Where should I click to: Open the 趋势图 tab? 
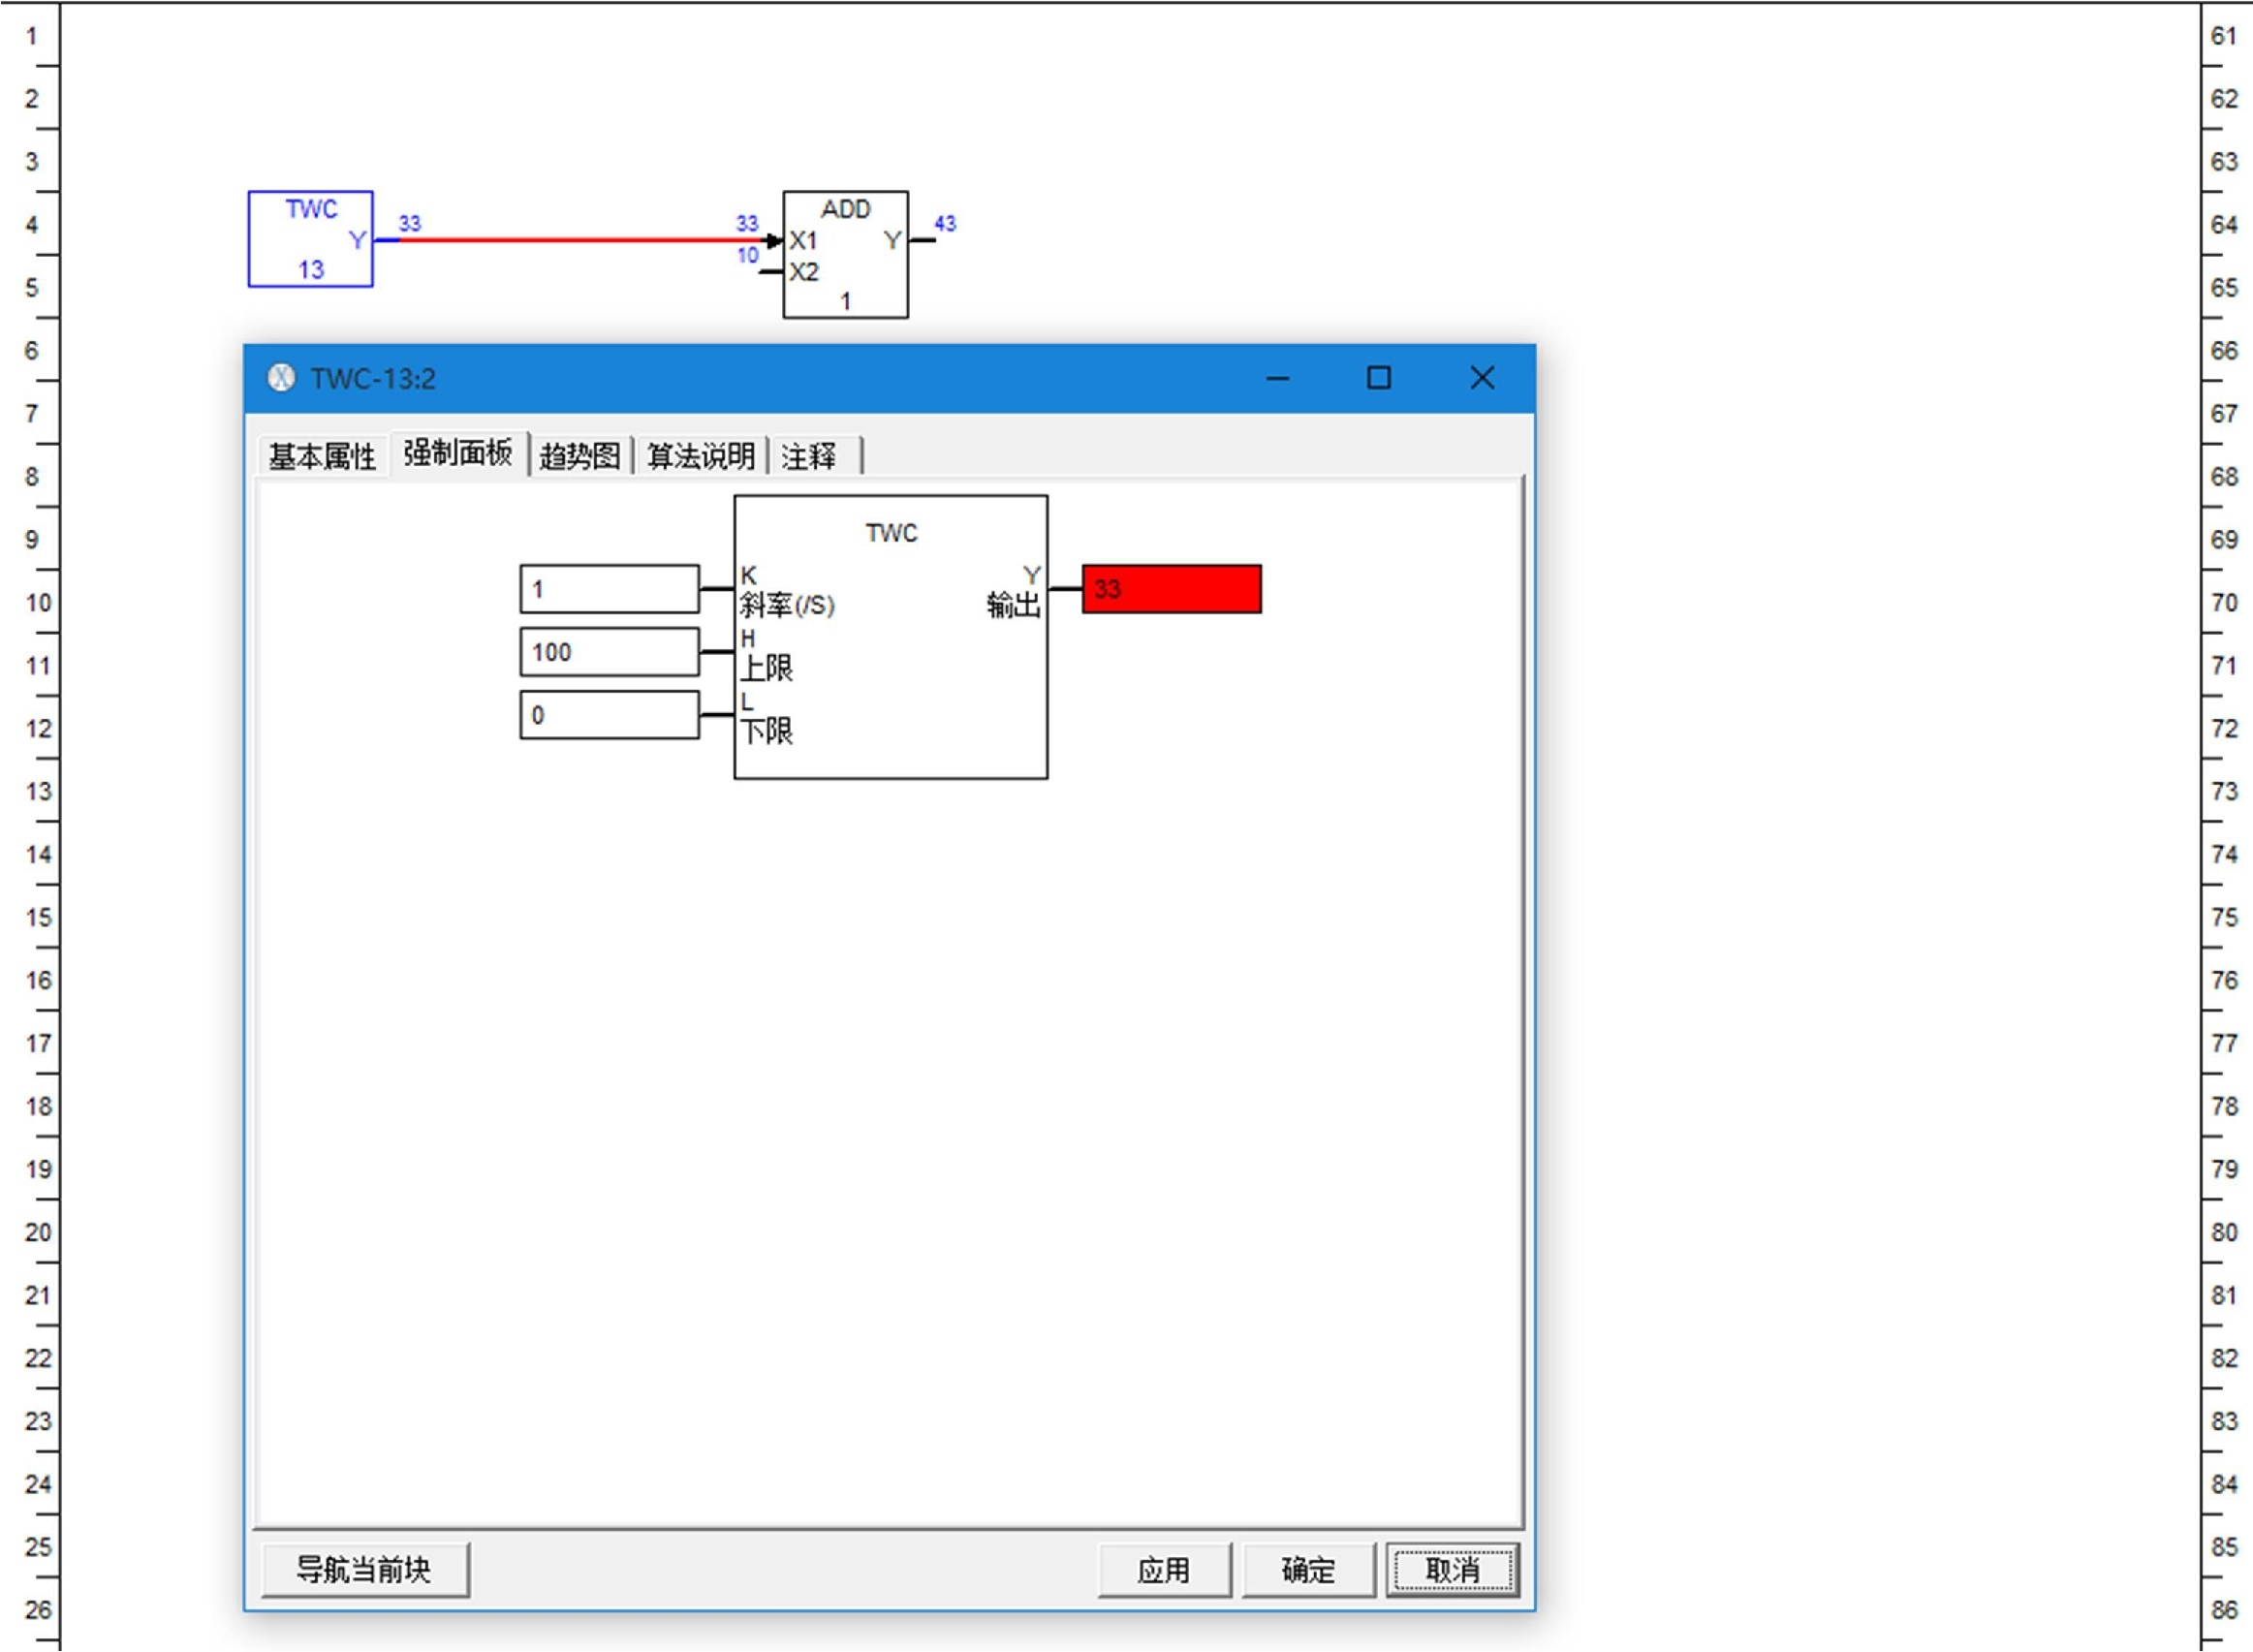(x=580, y=457)
